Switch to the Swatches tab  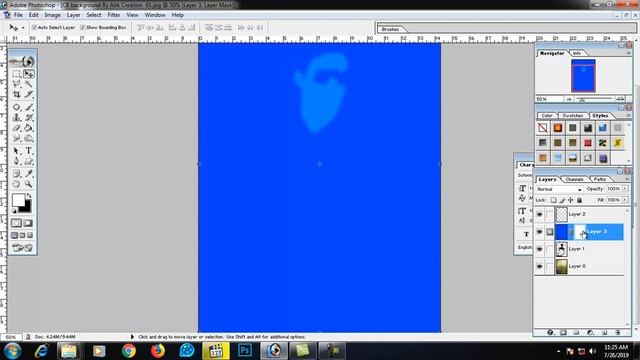pos(573,116)
